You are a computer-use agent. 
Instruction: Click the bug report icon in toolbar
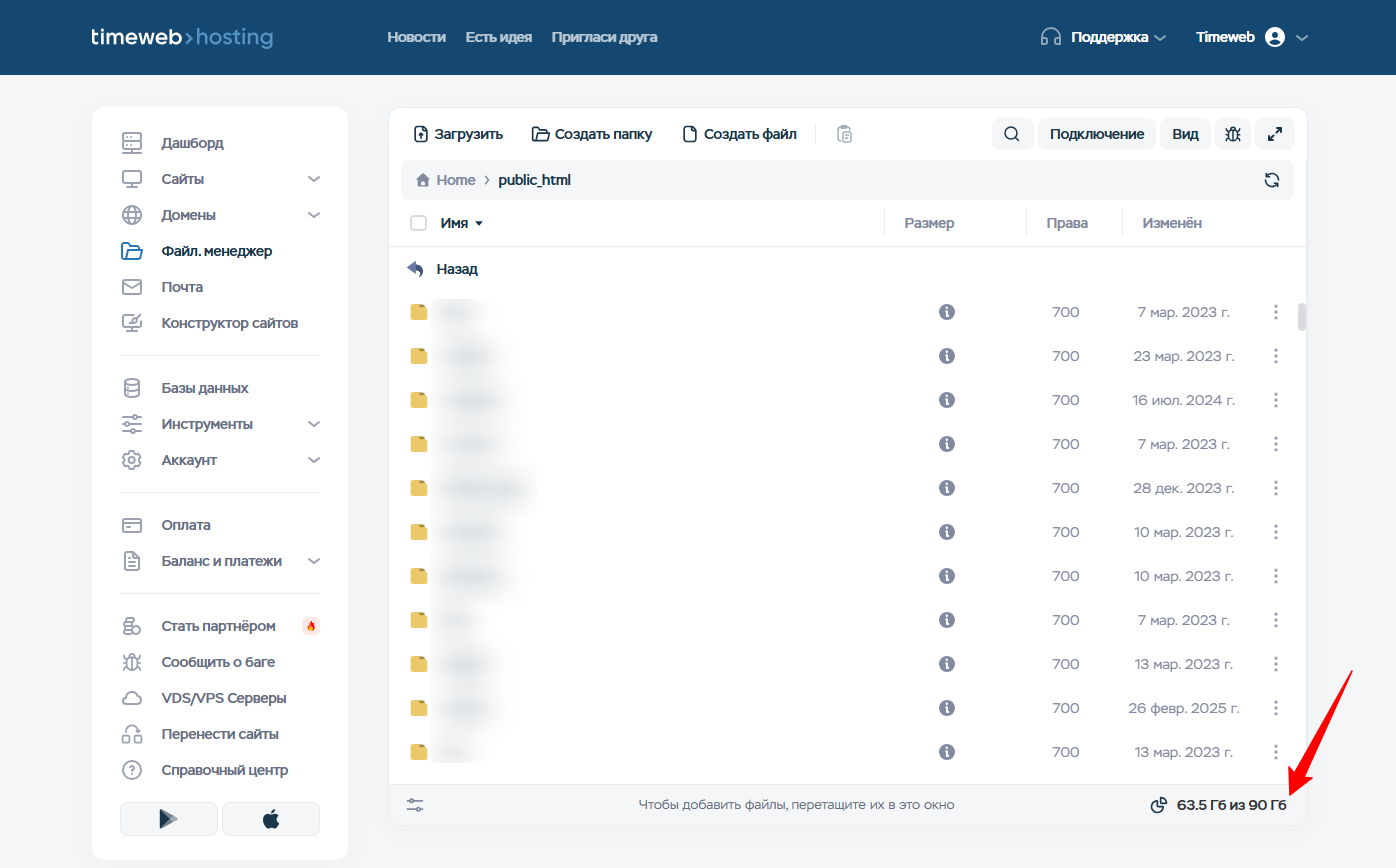point(1233,134)
